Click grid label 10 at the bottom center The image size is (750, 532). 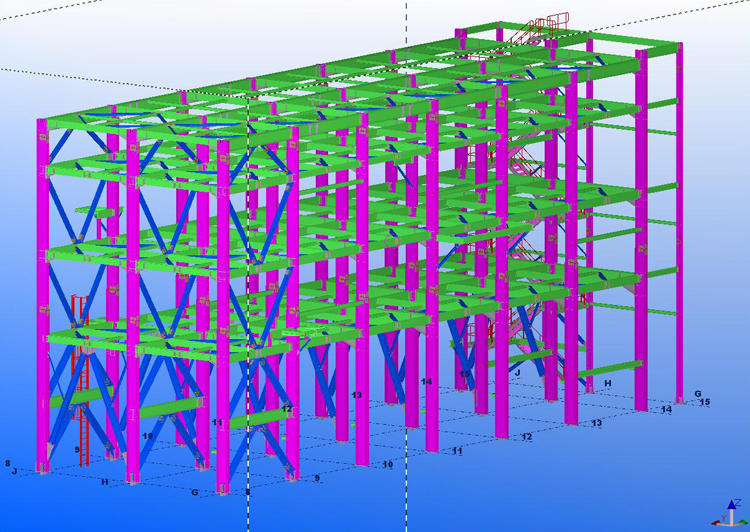[x=387, y=465]
